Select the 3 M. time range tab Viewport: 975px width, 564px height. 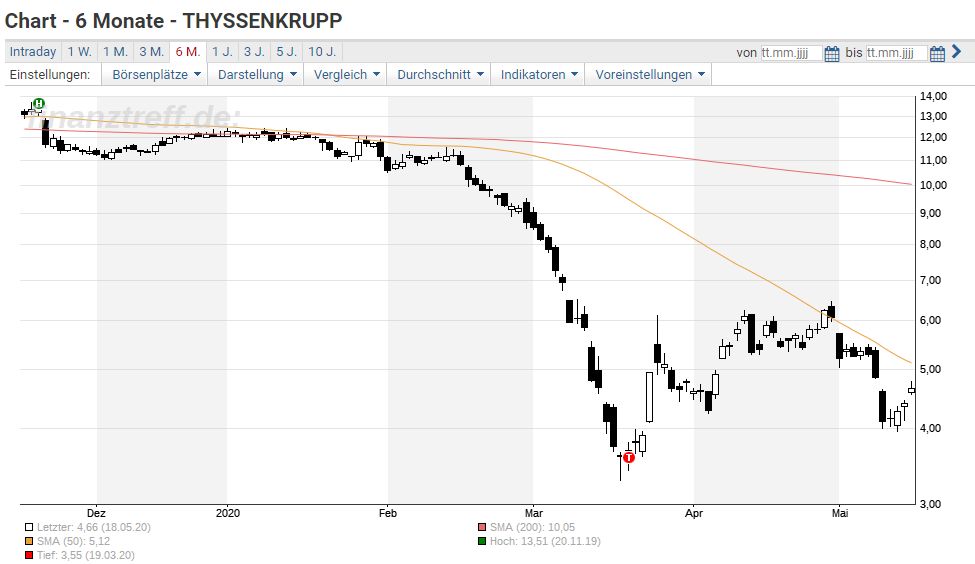152,52
